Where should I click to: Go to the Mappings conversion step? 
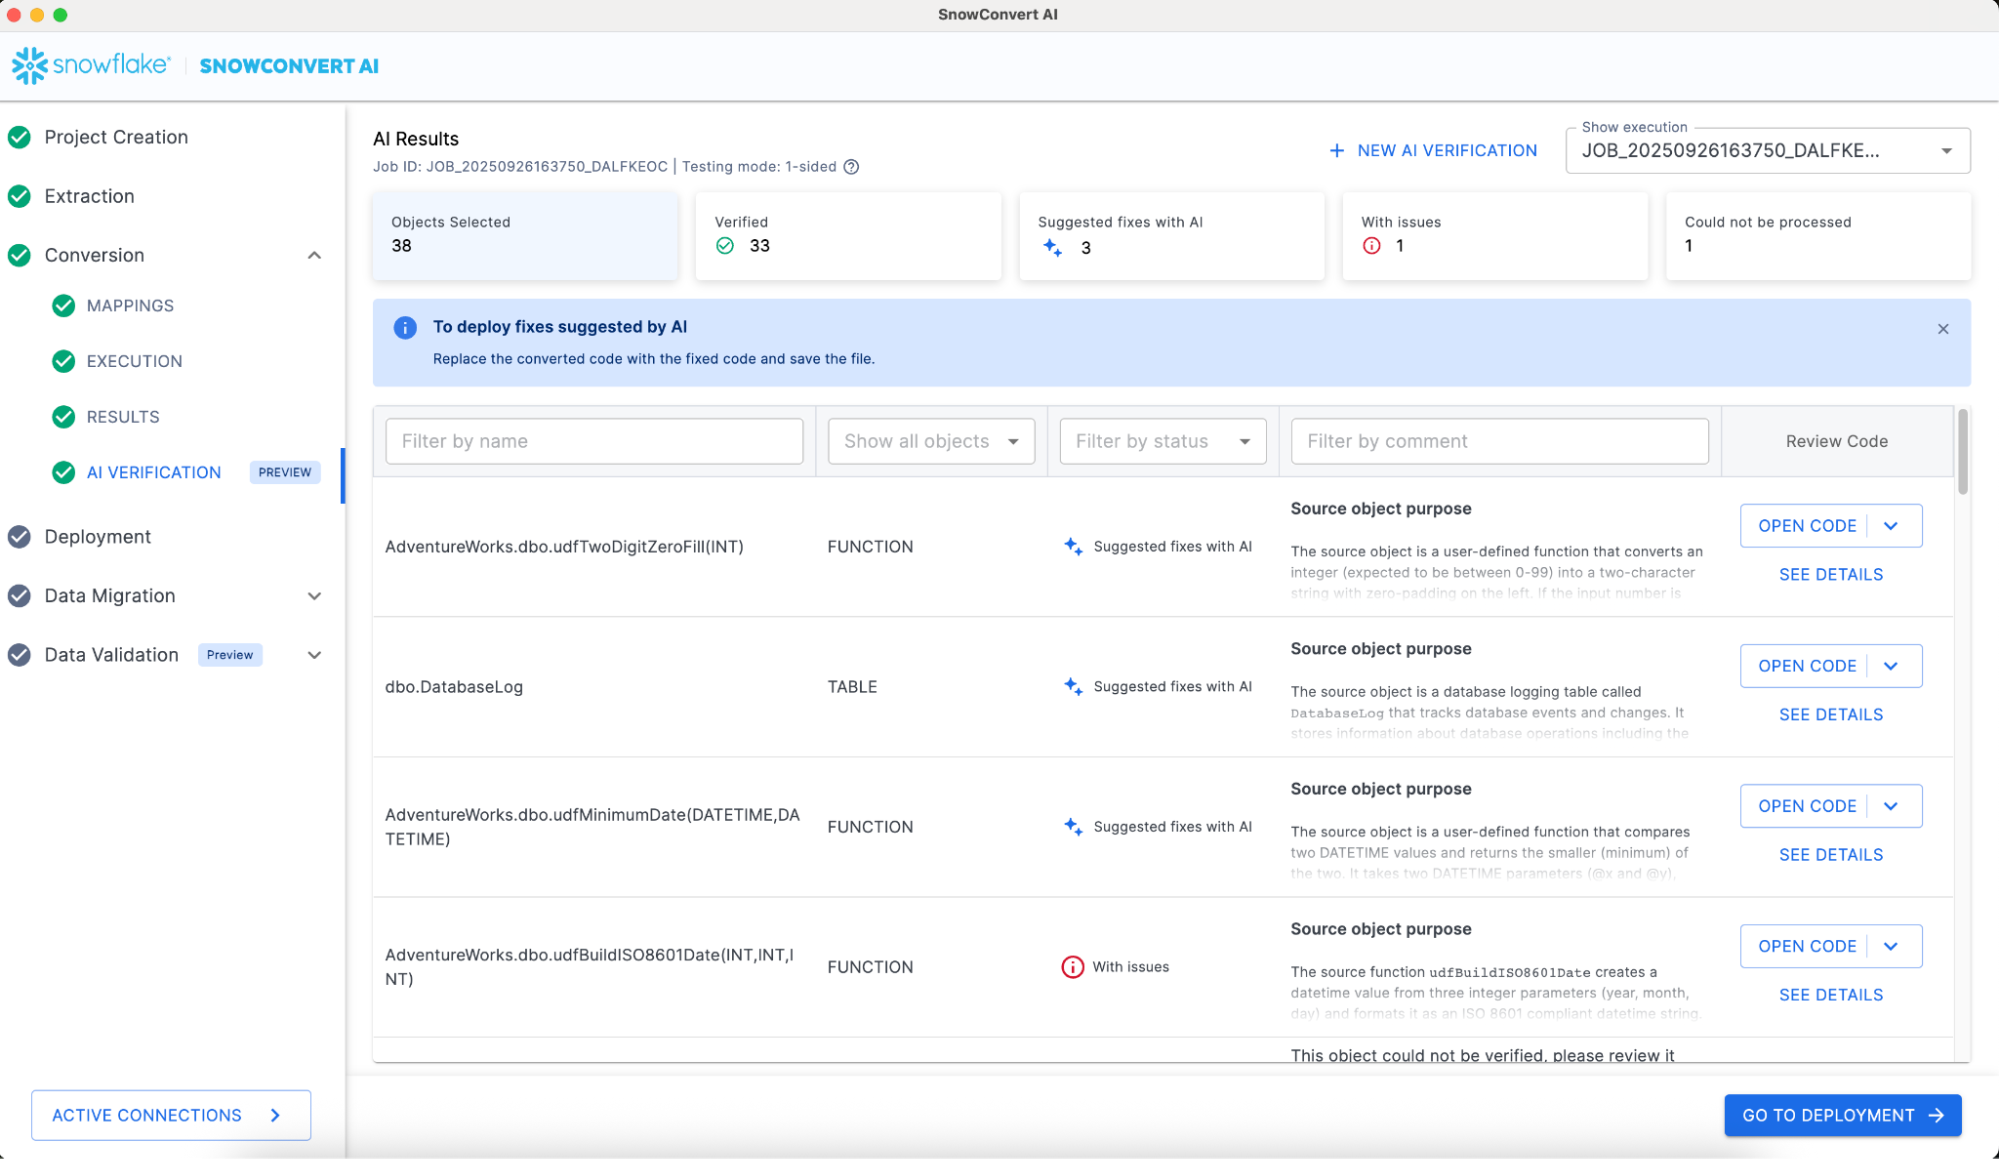click(130, 306)
